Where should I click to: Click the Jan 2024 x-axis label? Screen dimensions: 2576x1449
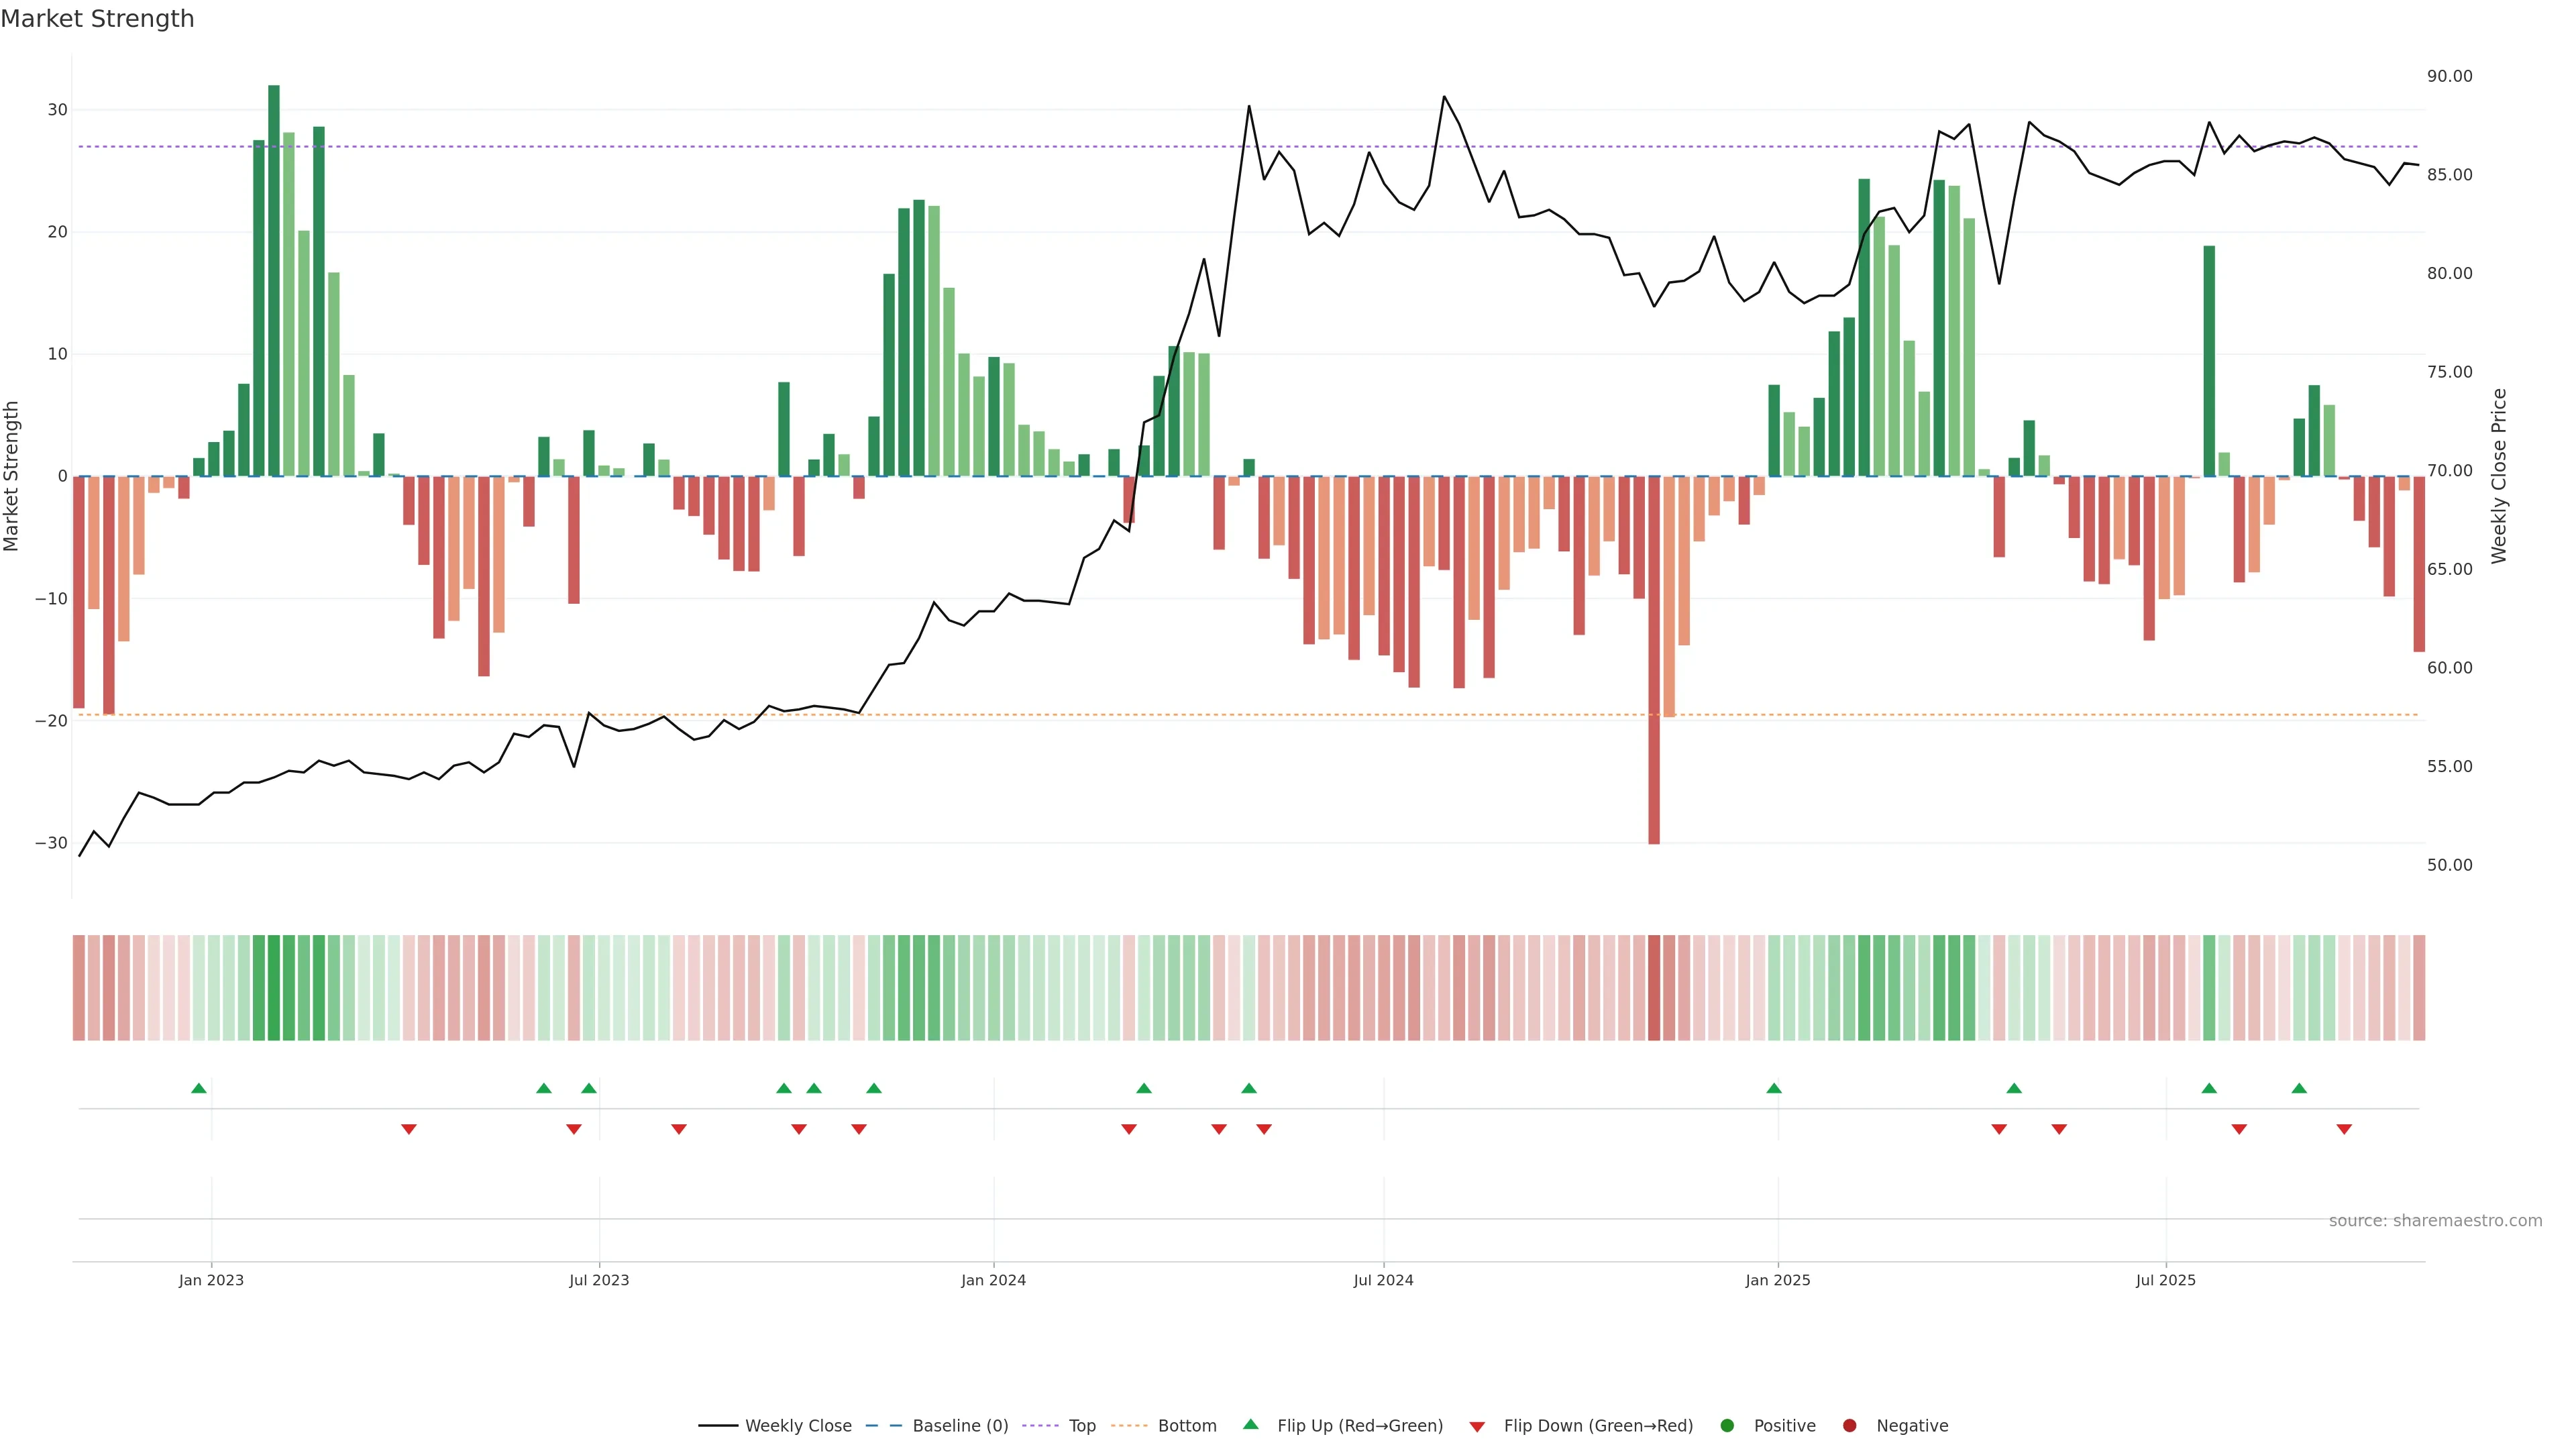click(993, 1280)
